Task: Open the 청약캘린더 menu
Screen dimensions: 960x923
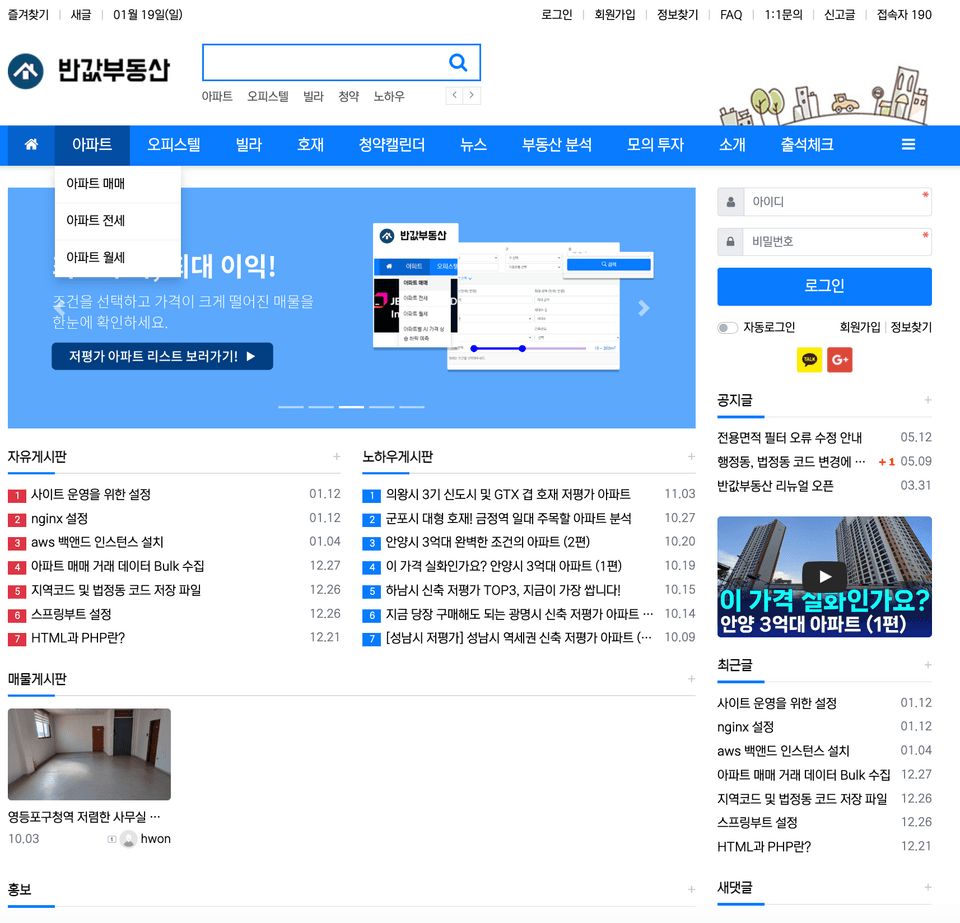Action: point(392,144)
